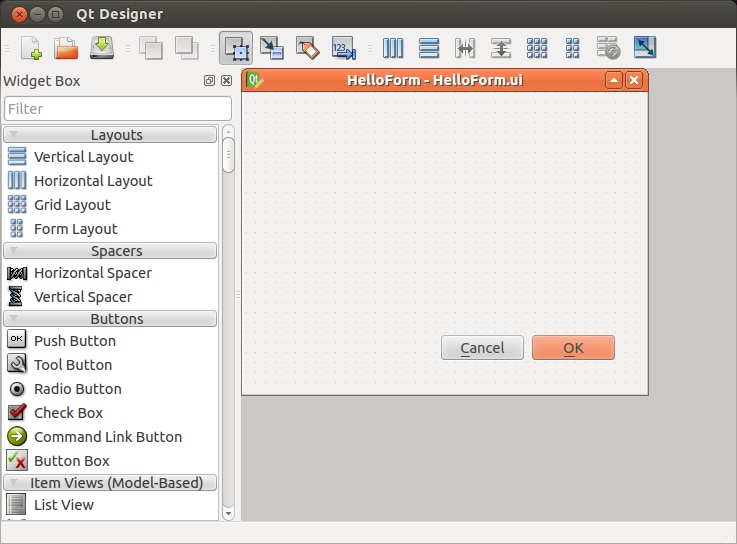Select the Horizontal Layout widget icon
Image resolution: width=737 pixels, height=544 pixels.
[x=17, y=180]
